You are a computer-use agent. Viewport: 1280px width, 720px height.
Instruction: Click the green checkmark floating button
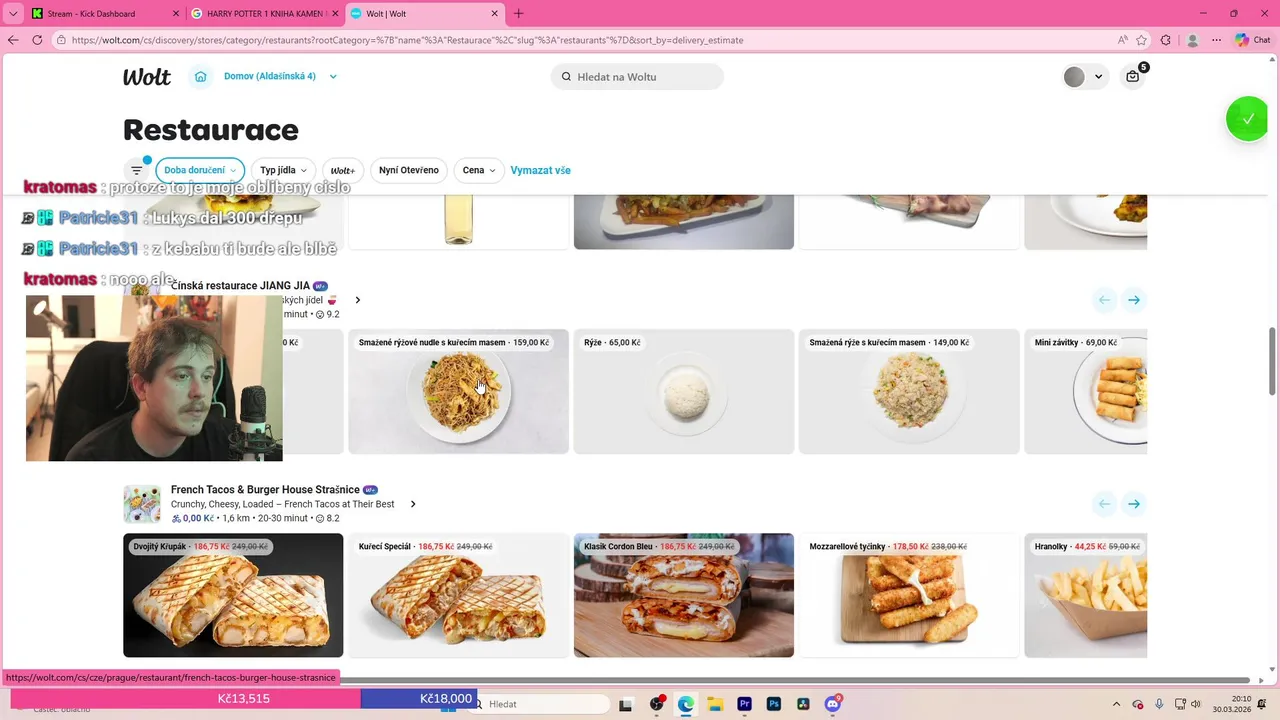click(1247, 119)
